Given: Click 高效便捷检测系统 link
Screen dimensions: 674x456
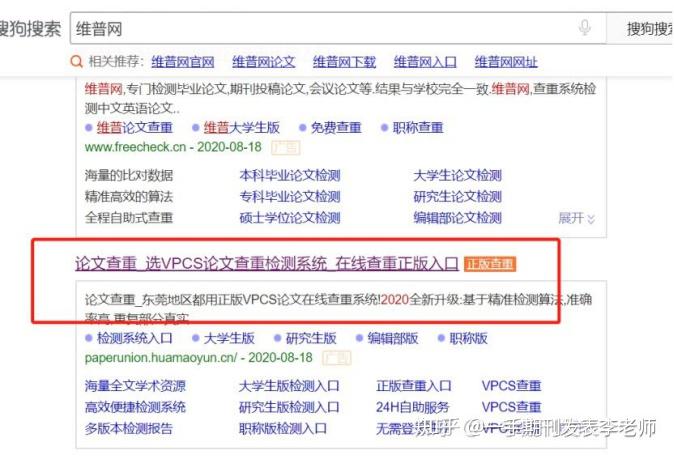Looking at the screenshot, I should (x=135, y=407).
